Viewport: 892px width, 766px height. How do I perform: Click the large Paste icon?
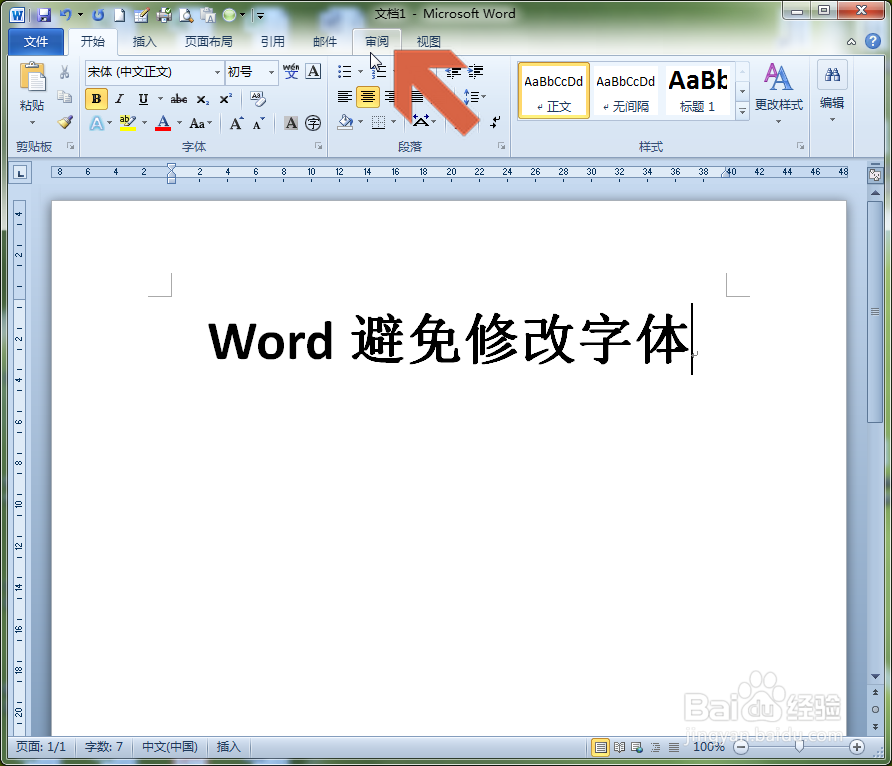coord(32,77)
